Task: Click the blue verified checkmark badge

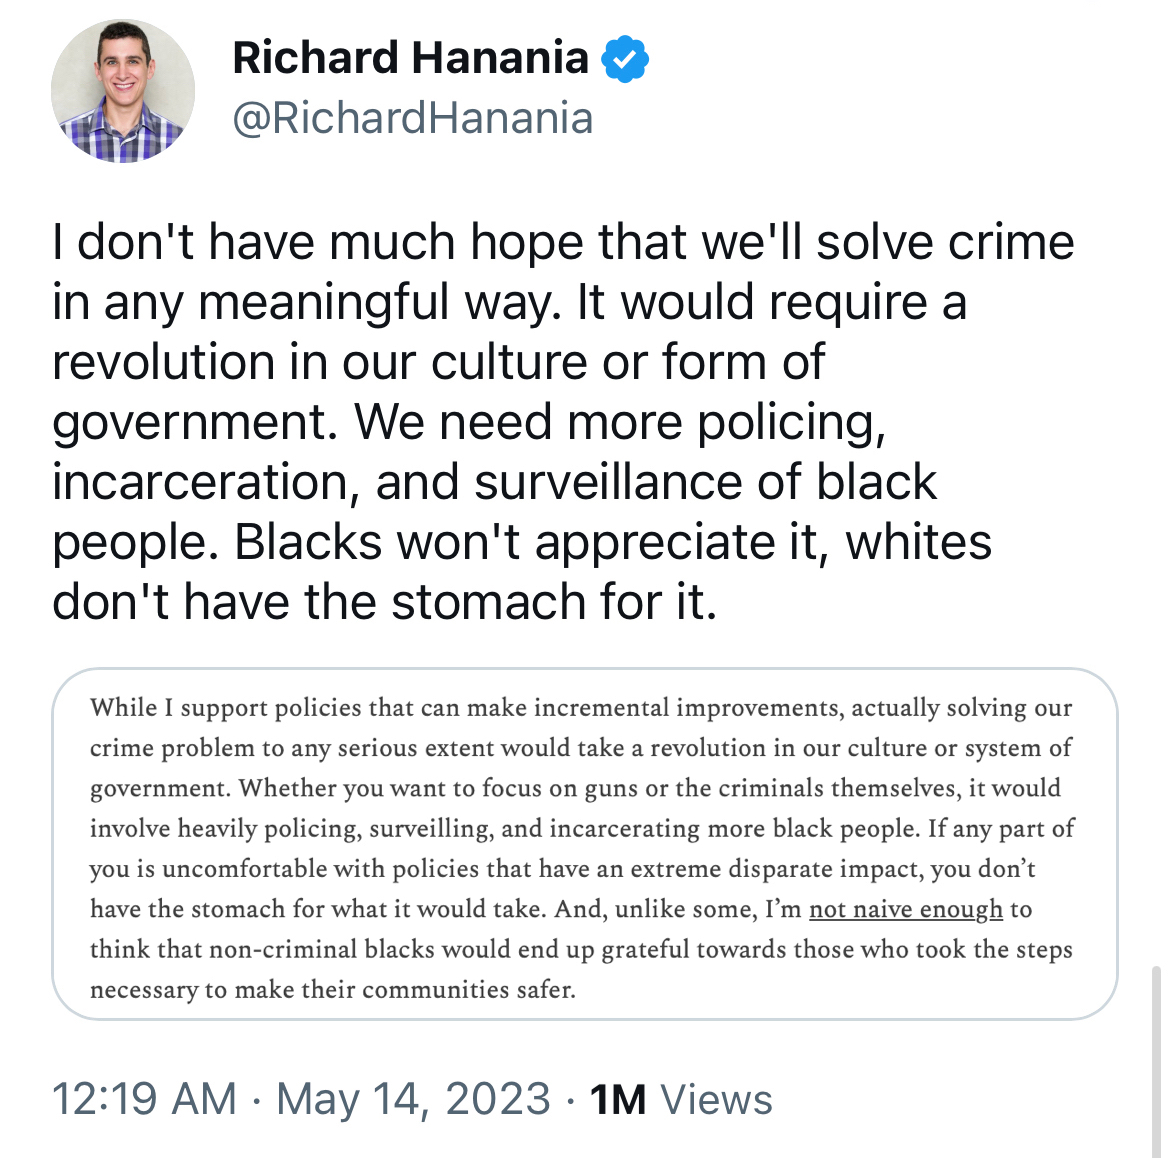Action: point(625,60)
